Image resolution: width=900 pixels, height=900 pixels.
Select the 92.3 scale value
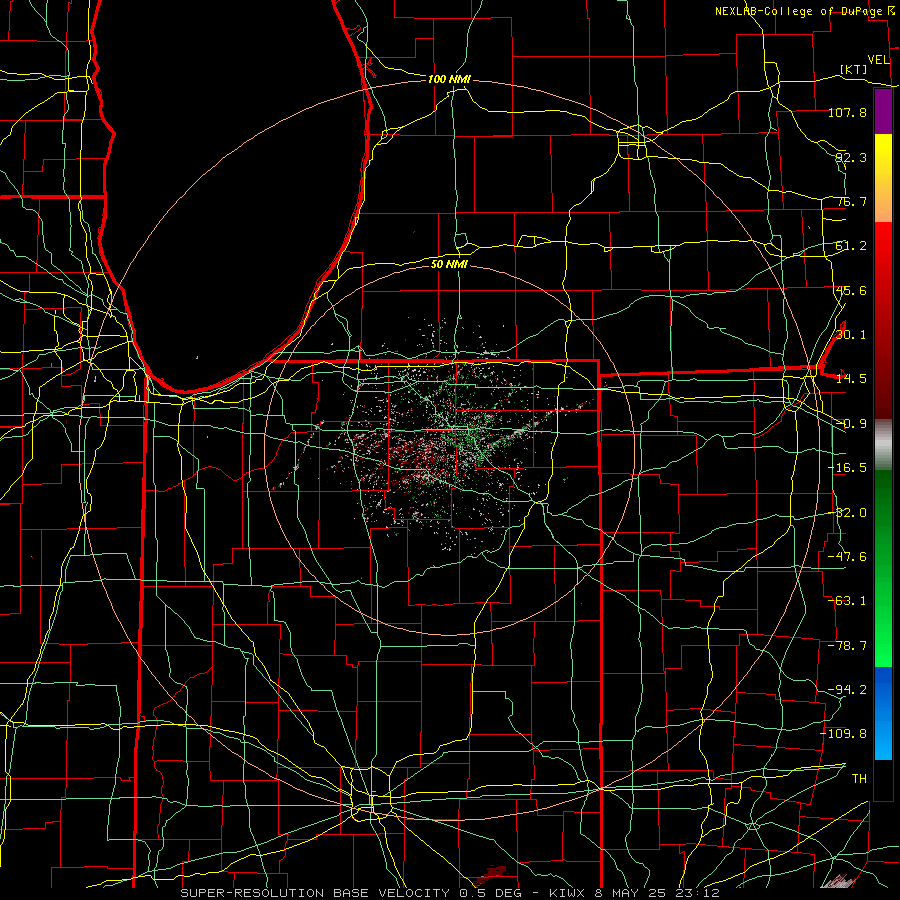click(x=851, y=157)
